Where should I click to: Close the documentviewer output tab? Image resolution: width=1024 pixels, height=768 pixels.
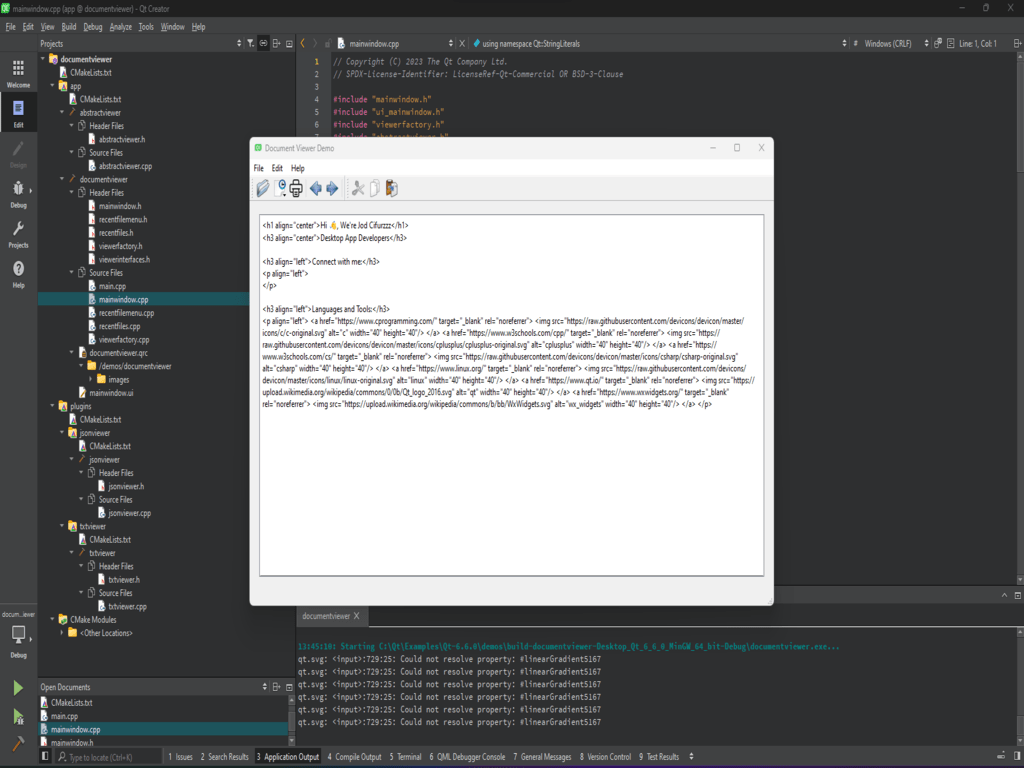point(357,615)
